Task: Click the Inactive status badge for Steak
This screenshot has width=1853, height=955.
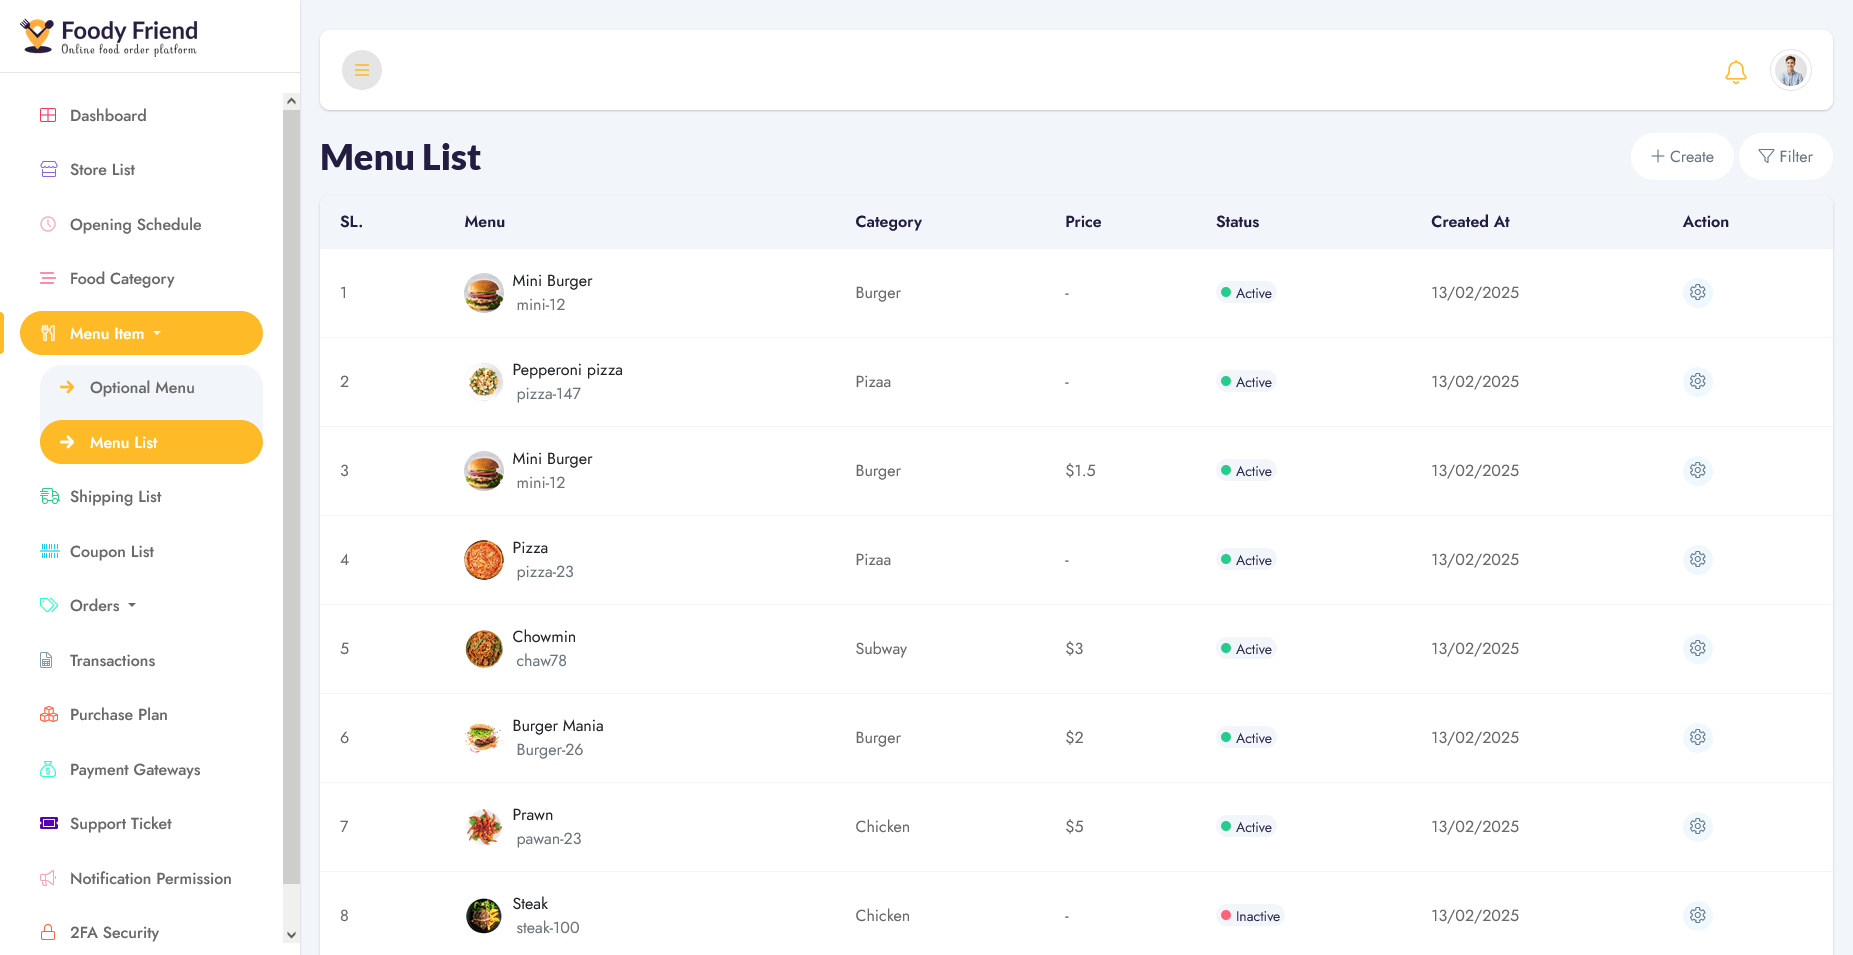Action: (x=1250, y=916)
